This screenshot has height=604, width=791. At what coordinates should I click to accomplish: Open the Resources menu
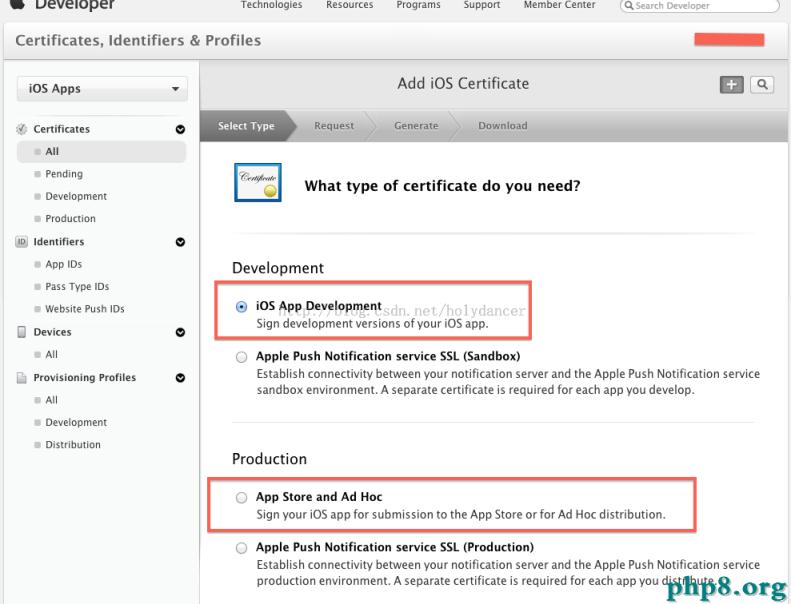click(350, 5)
